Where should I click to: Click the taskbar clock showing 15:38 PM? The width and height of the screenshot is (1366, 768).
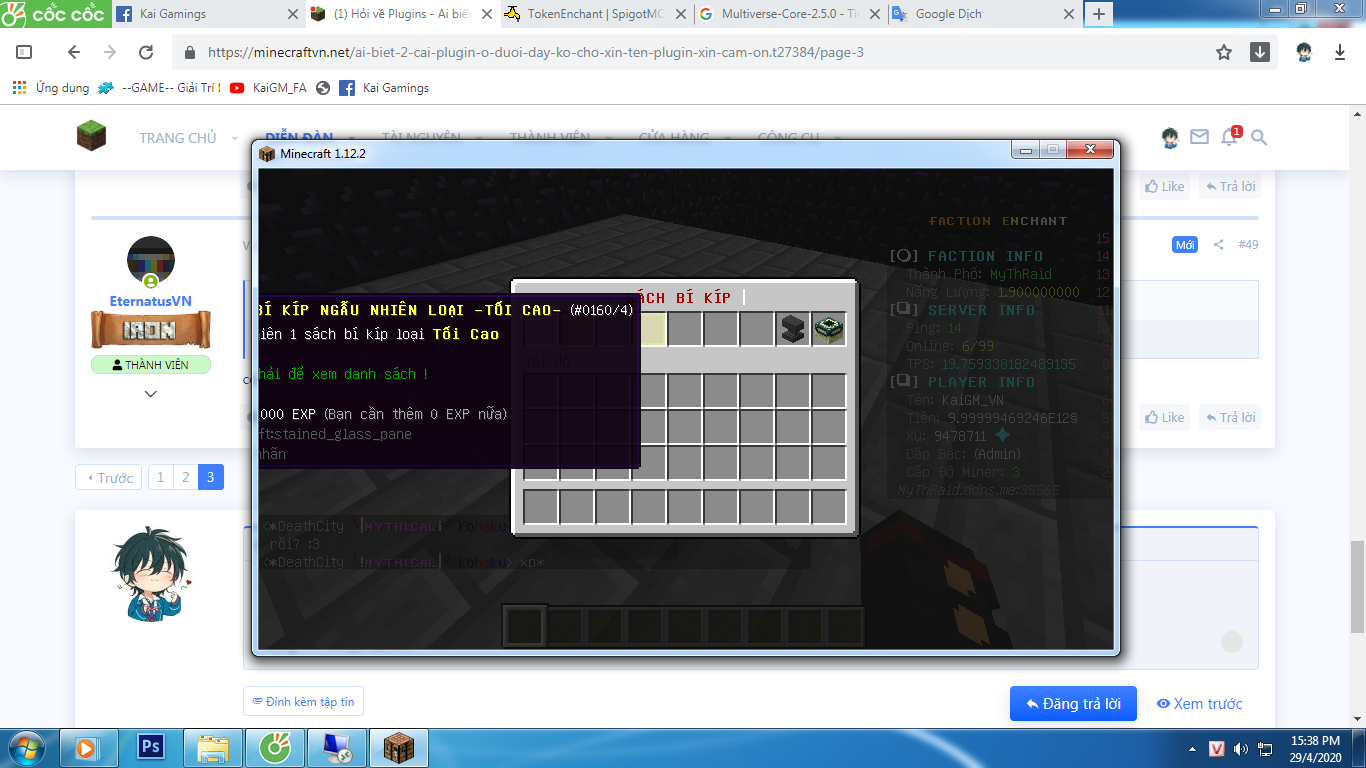click(x=1316, y=748)
